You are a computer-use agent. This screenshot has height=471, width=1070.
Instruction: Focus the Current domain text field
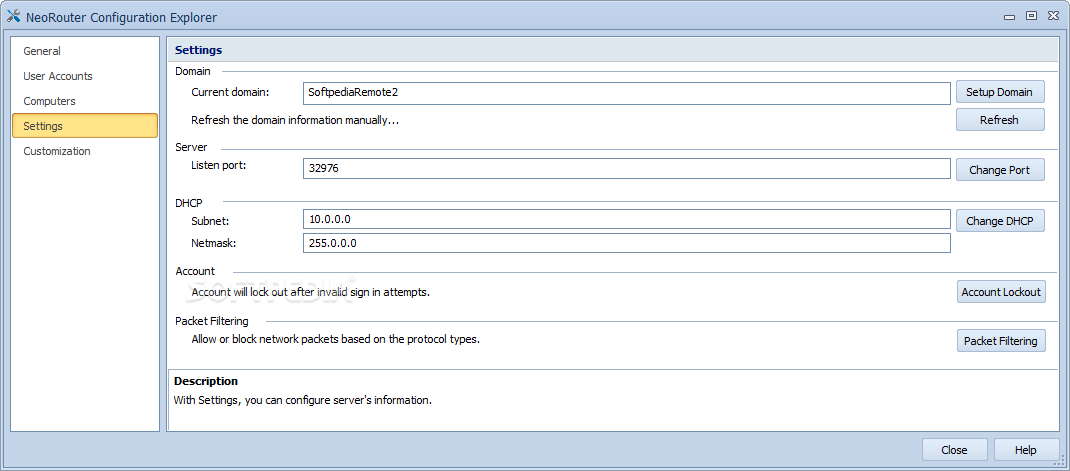click(626, 93)
